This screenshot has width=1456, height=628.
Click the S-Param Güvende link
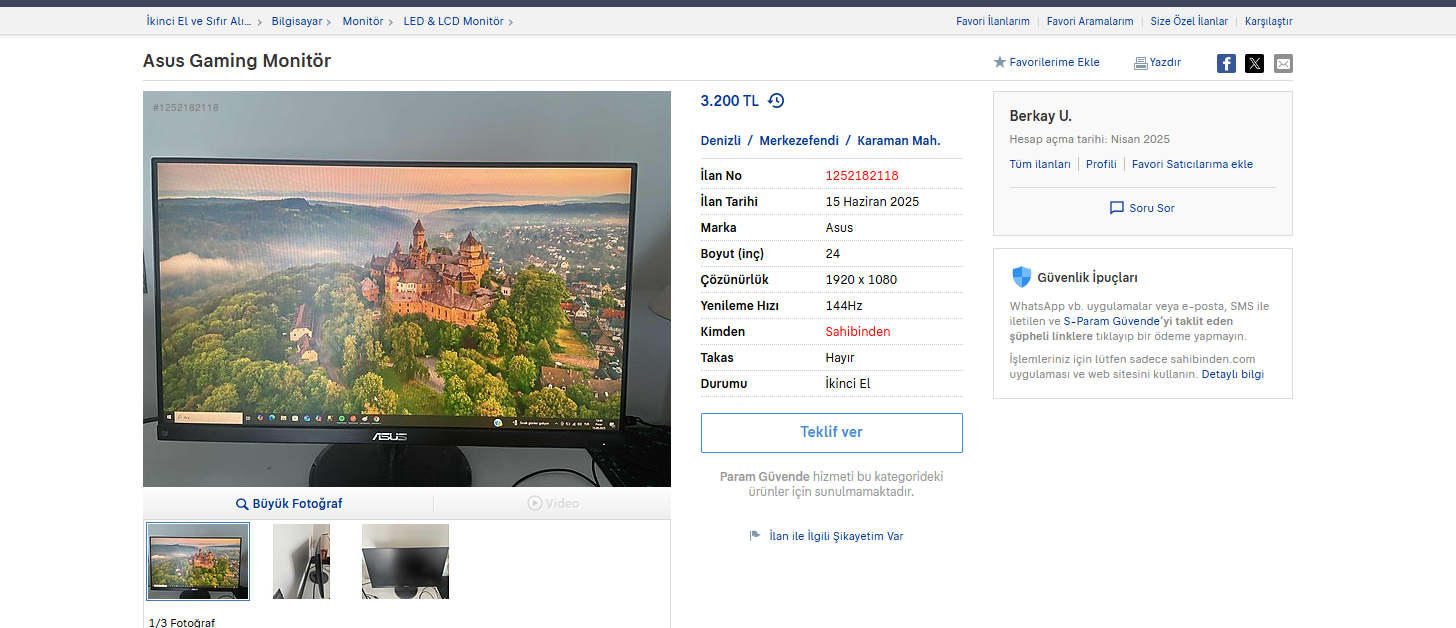tap(1110, 321)
